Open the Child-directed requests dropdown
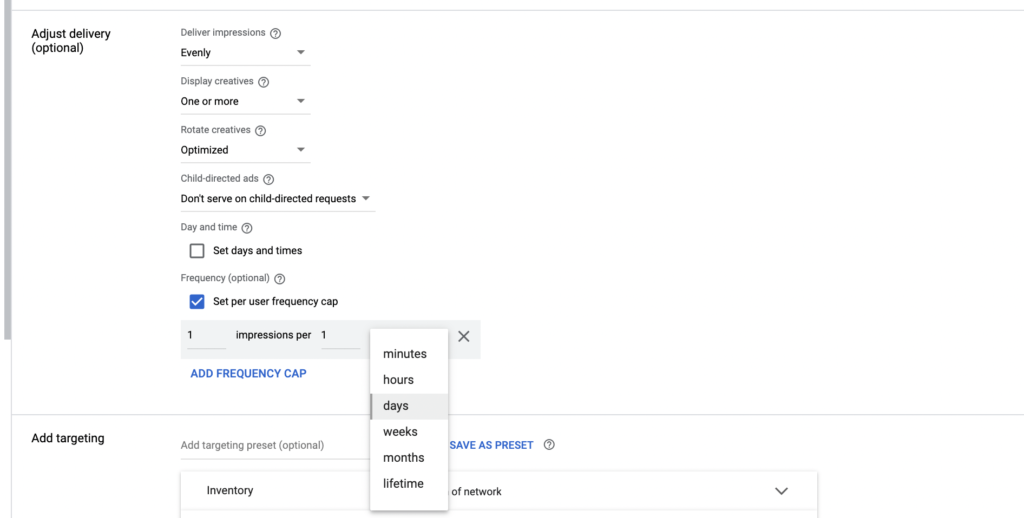This screenshot has width=1024, height=518. click(276, 199)
